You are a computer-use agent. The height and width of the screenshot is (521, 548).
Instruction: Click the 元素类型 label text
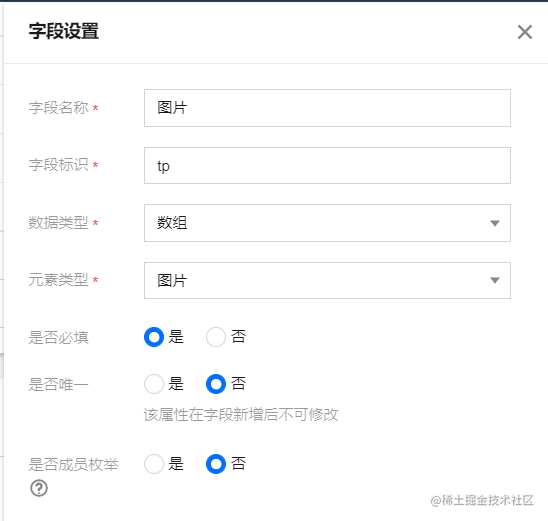pyautogui.click(x=58, y=280)
